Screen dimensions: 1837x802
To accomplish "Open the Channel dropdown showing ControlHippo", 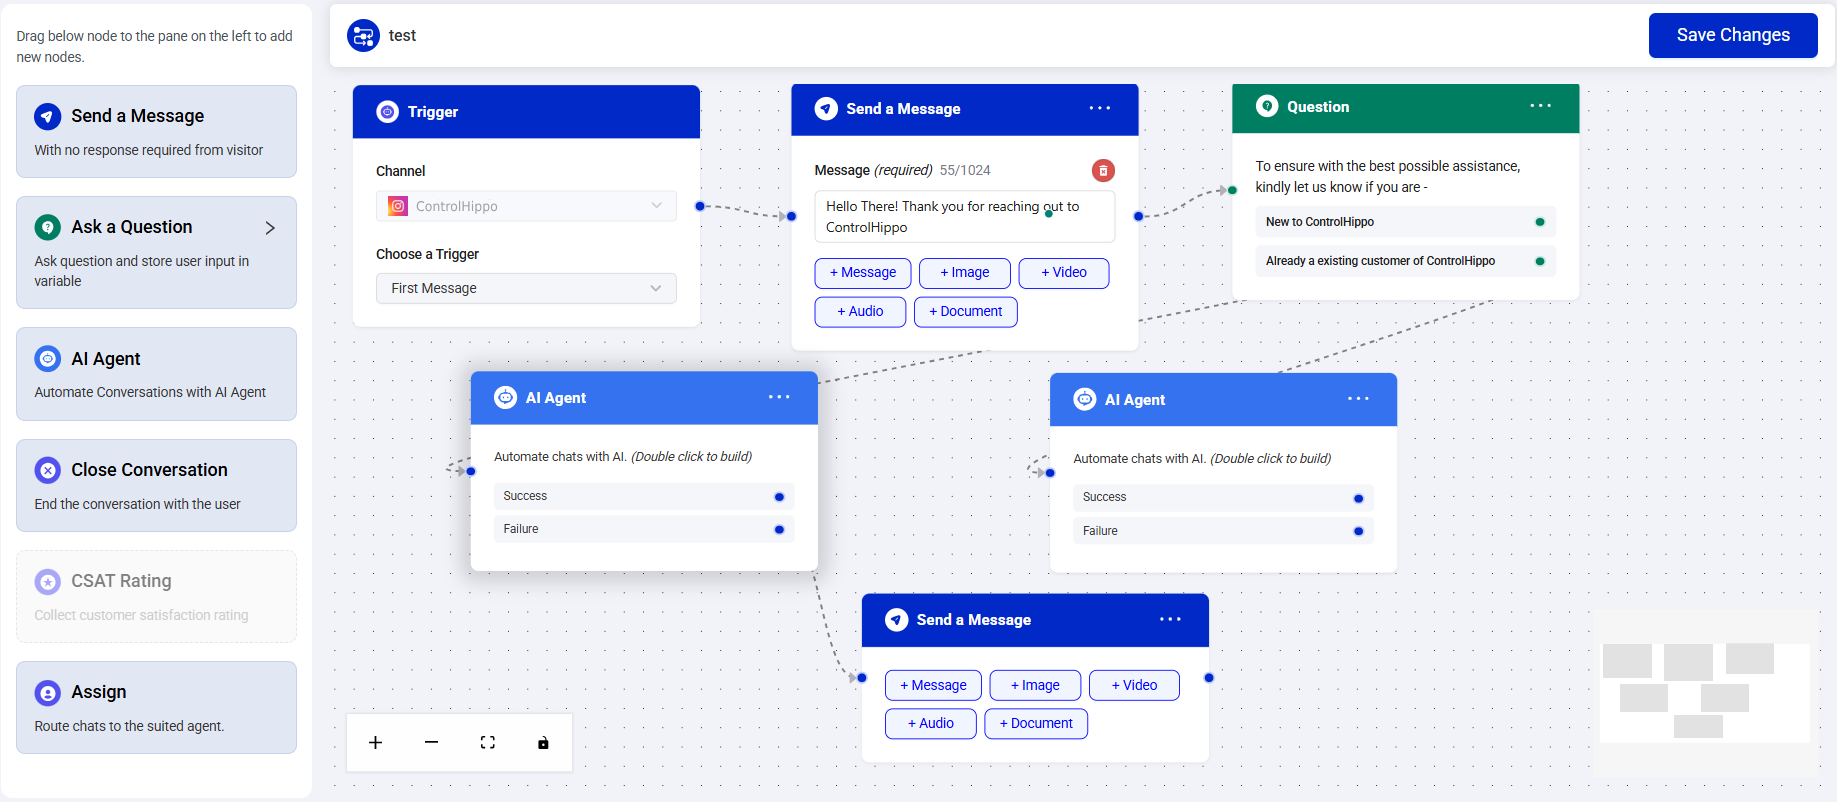I will pyautogui.click(x=526, y=206).
